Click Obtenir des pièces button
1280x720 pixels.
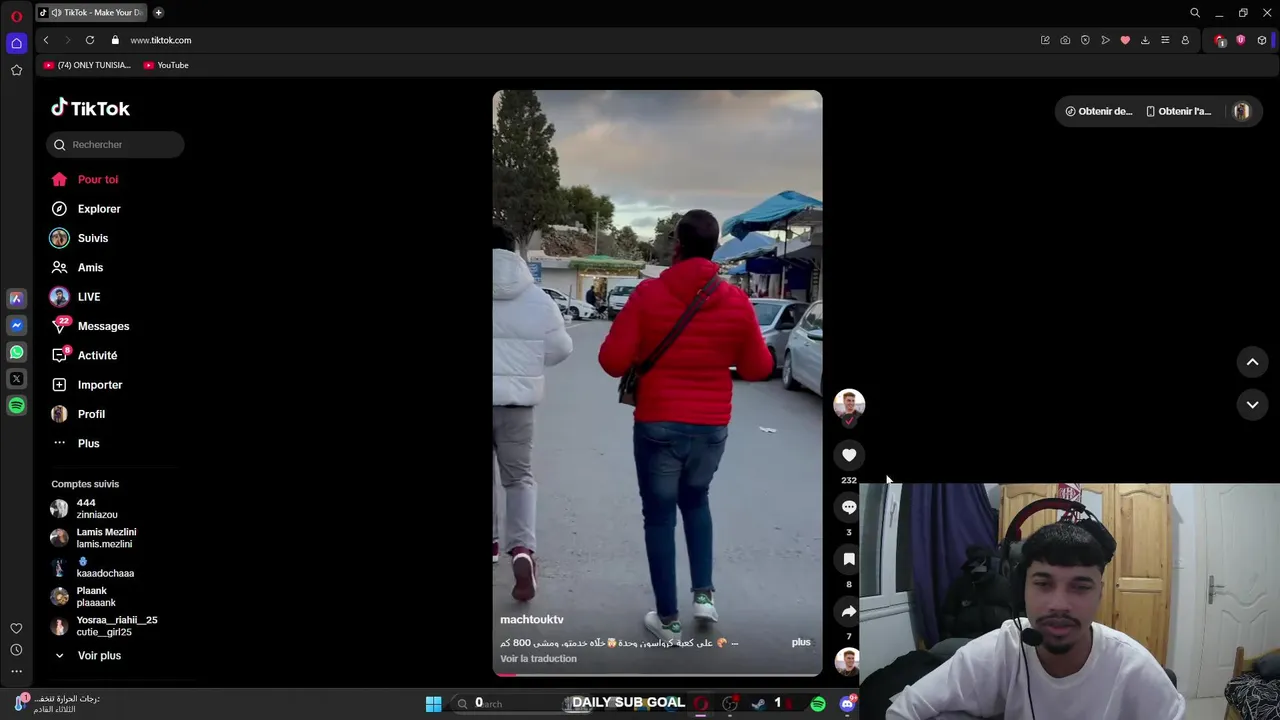point(1099,111)
